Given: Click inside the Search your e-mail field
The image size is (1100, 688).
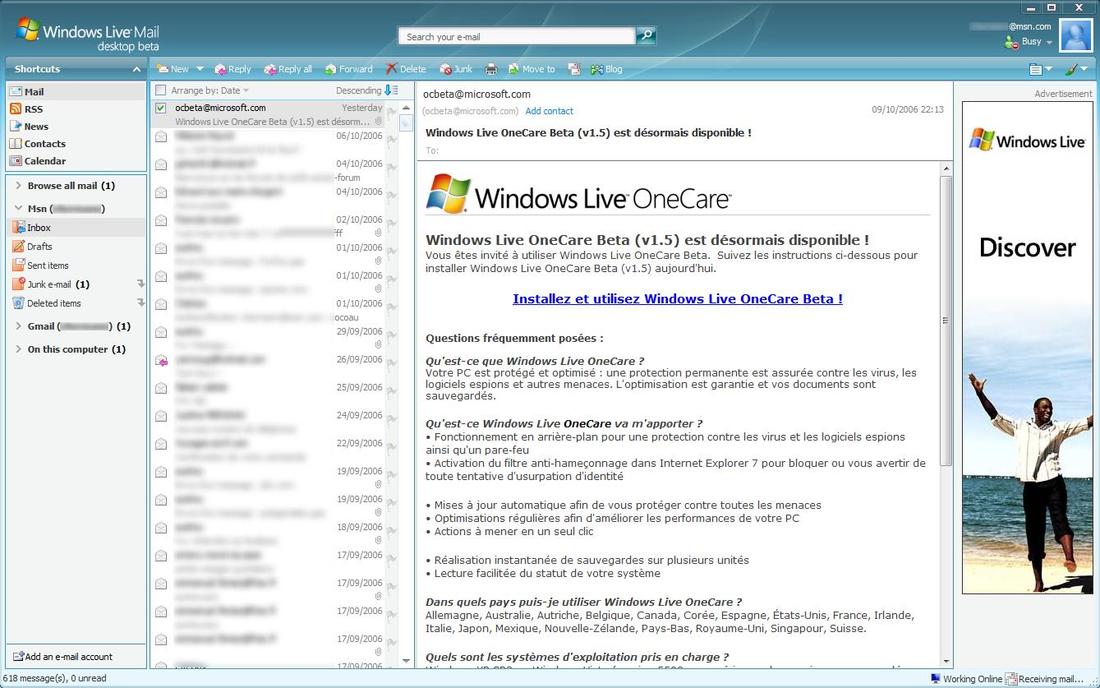Looking at the screenshot, I should coord(516,36).
